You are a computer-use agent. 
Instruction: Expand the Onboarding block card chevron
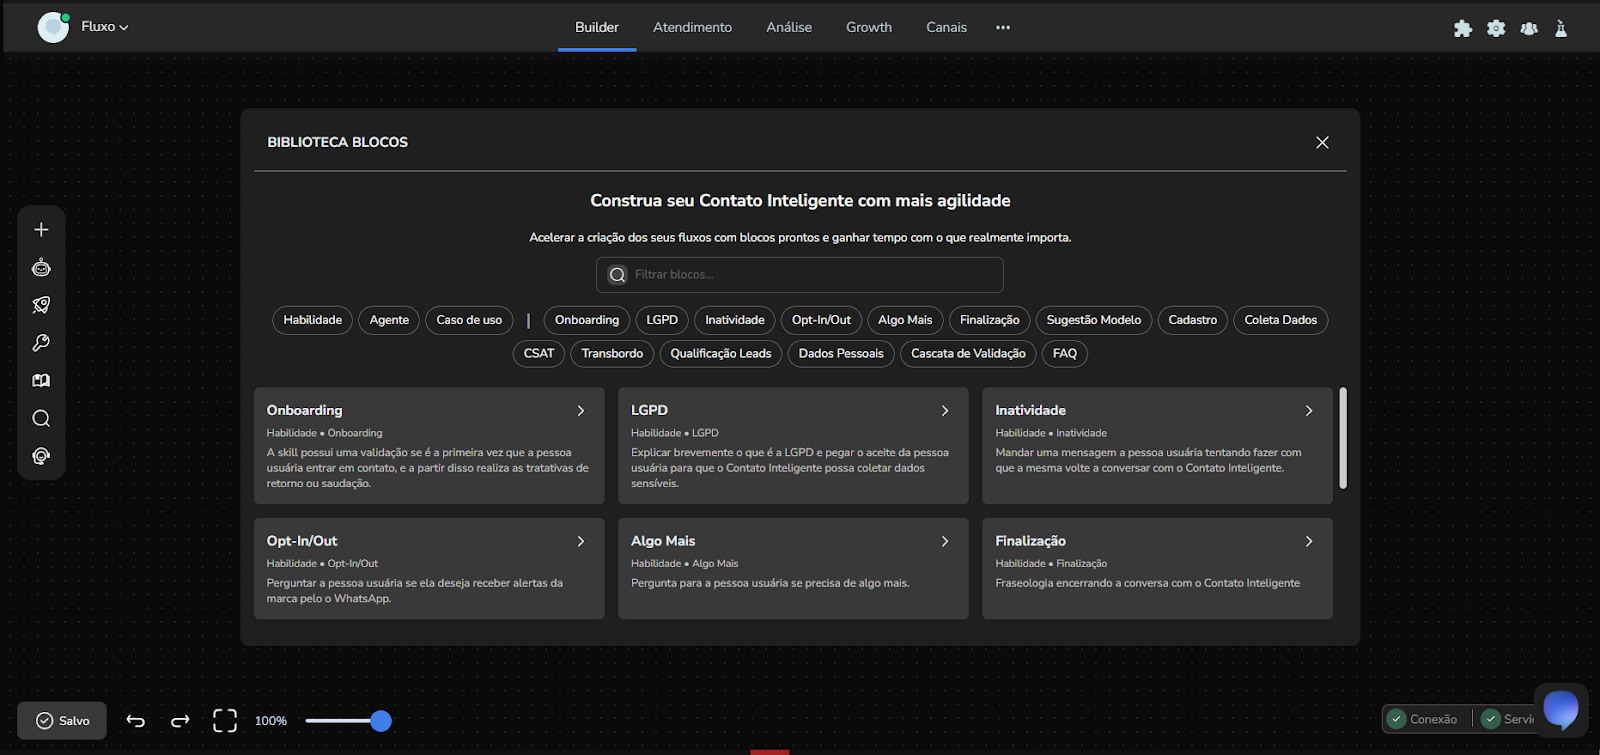tap(581, 411)
